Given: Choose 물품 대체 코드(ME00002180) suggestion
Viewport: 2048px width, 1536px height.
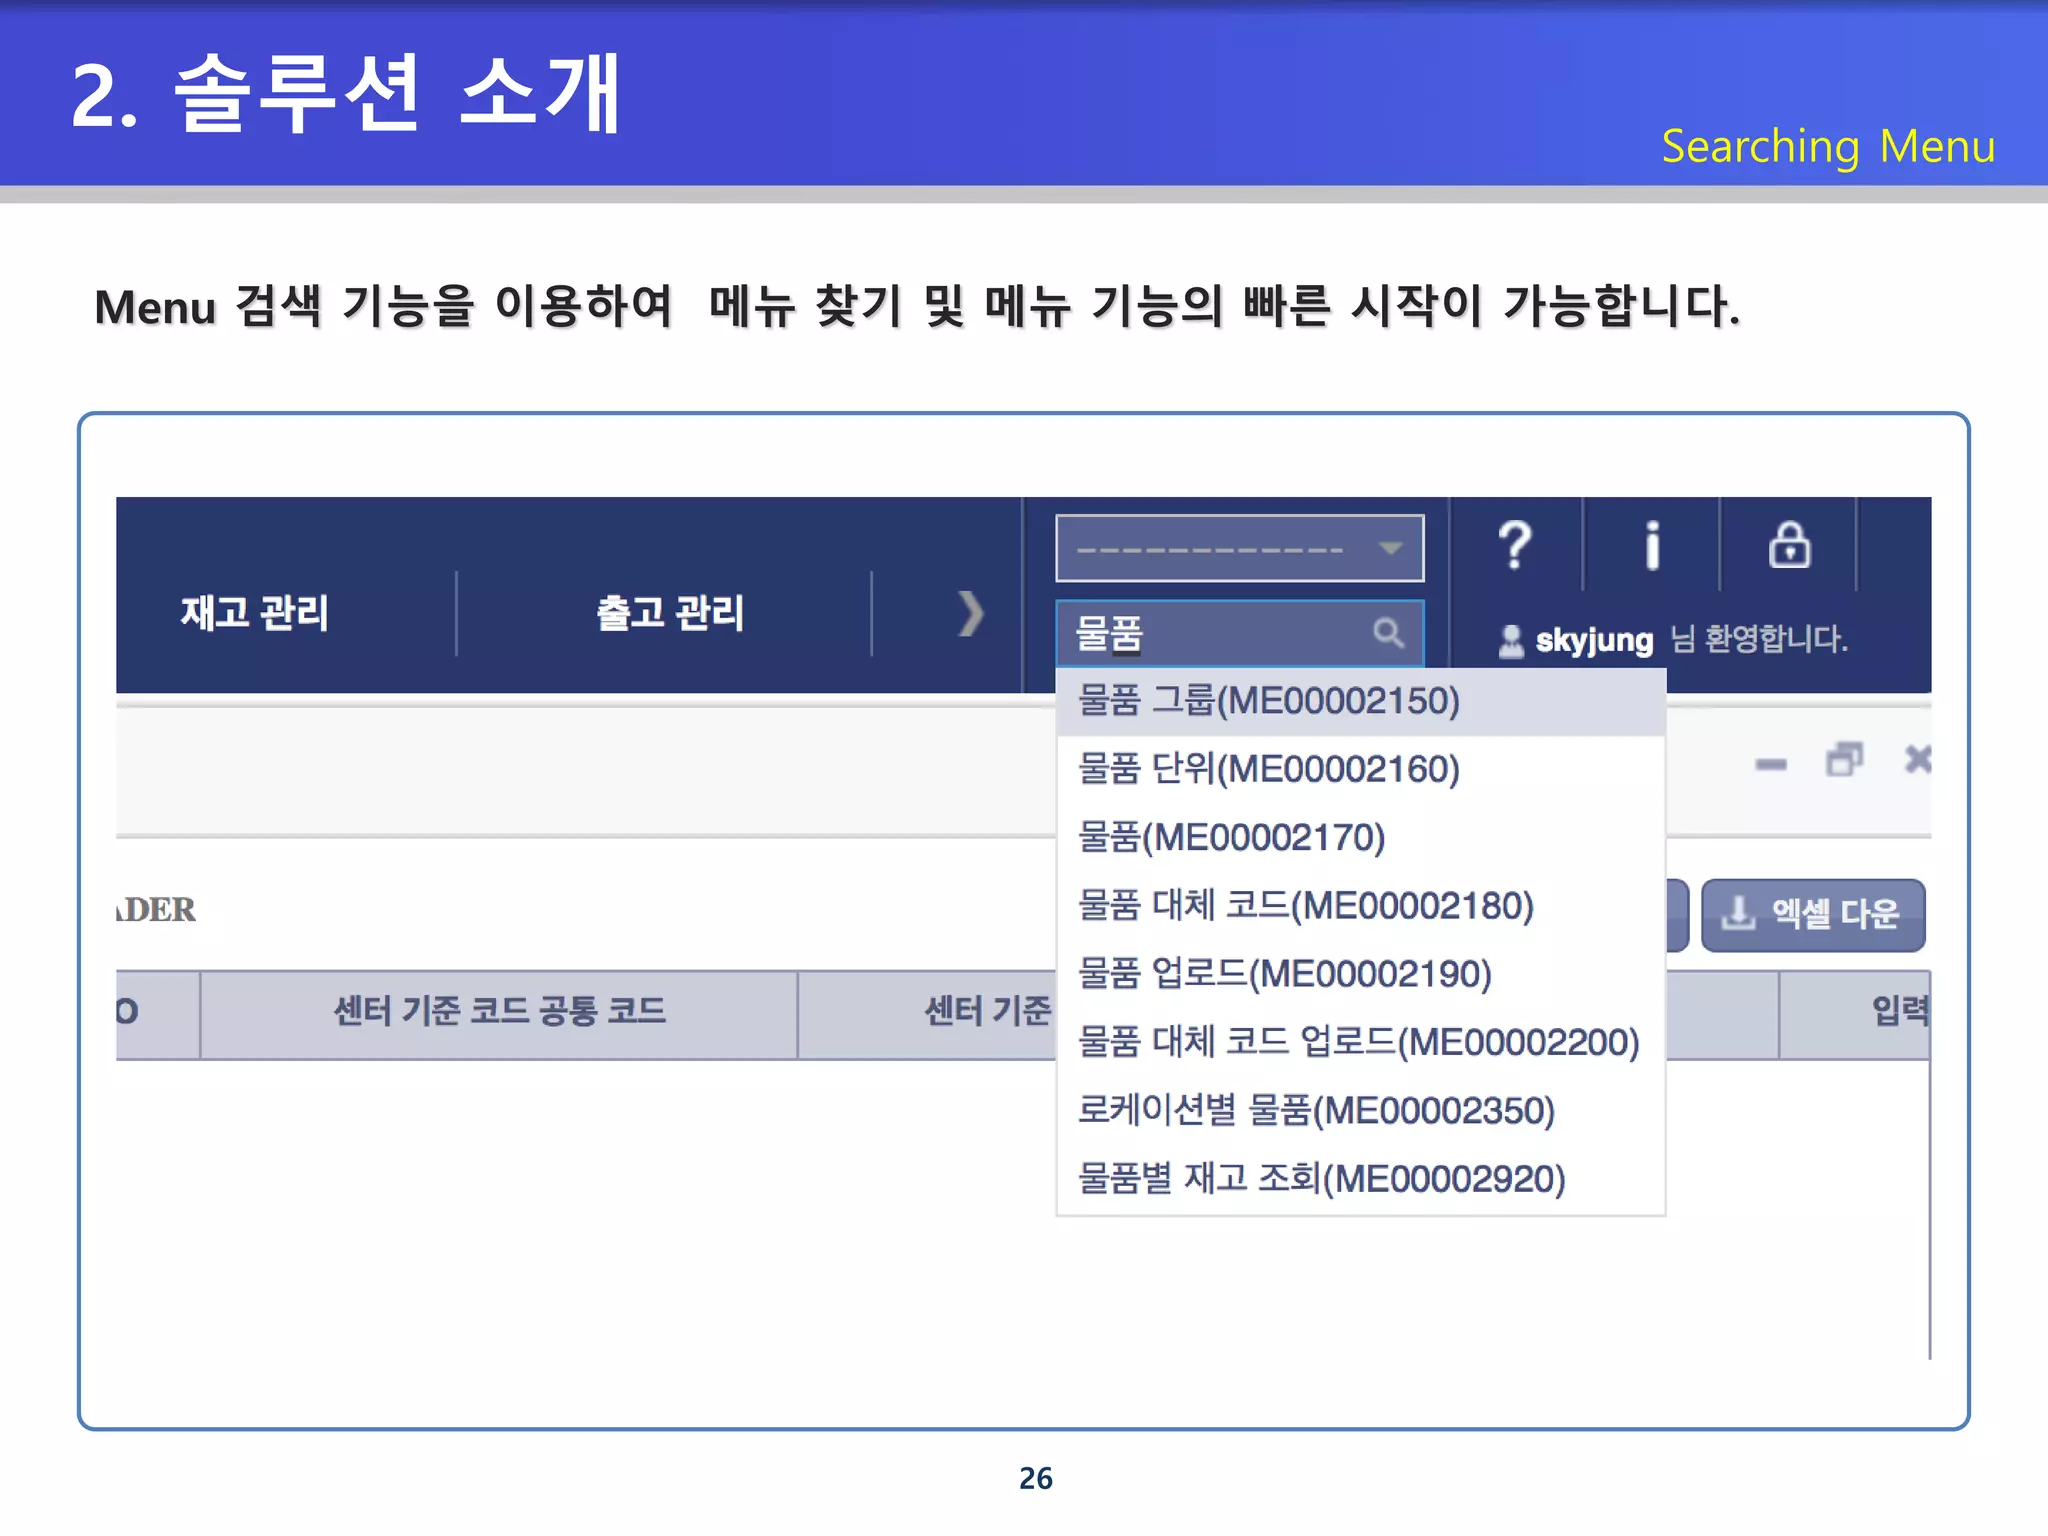Looking at the screenshot, I should pos(1360,906).
